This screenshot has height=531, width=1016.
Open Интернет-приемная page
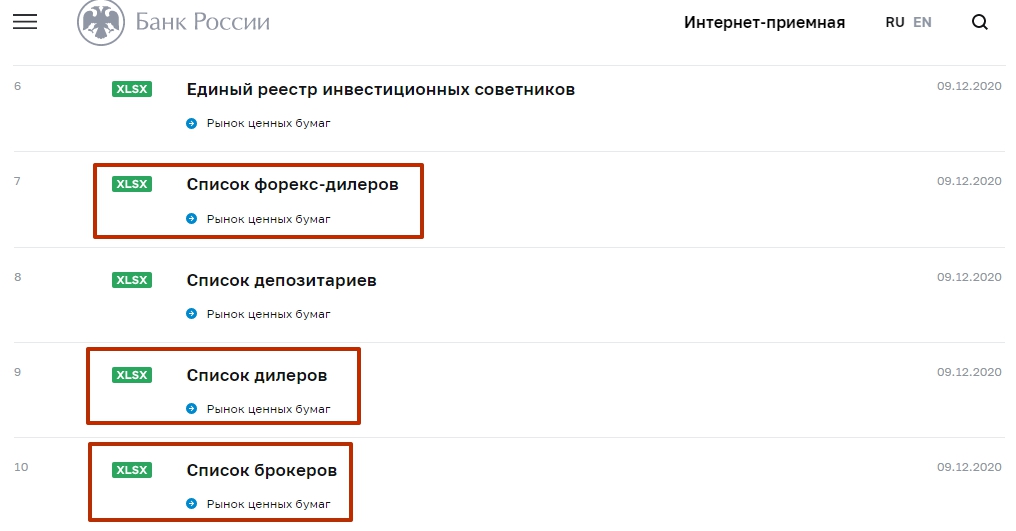click(764, 22)
